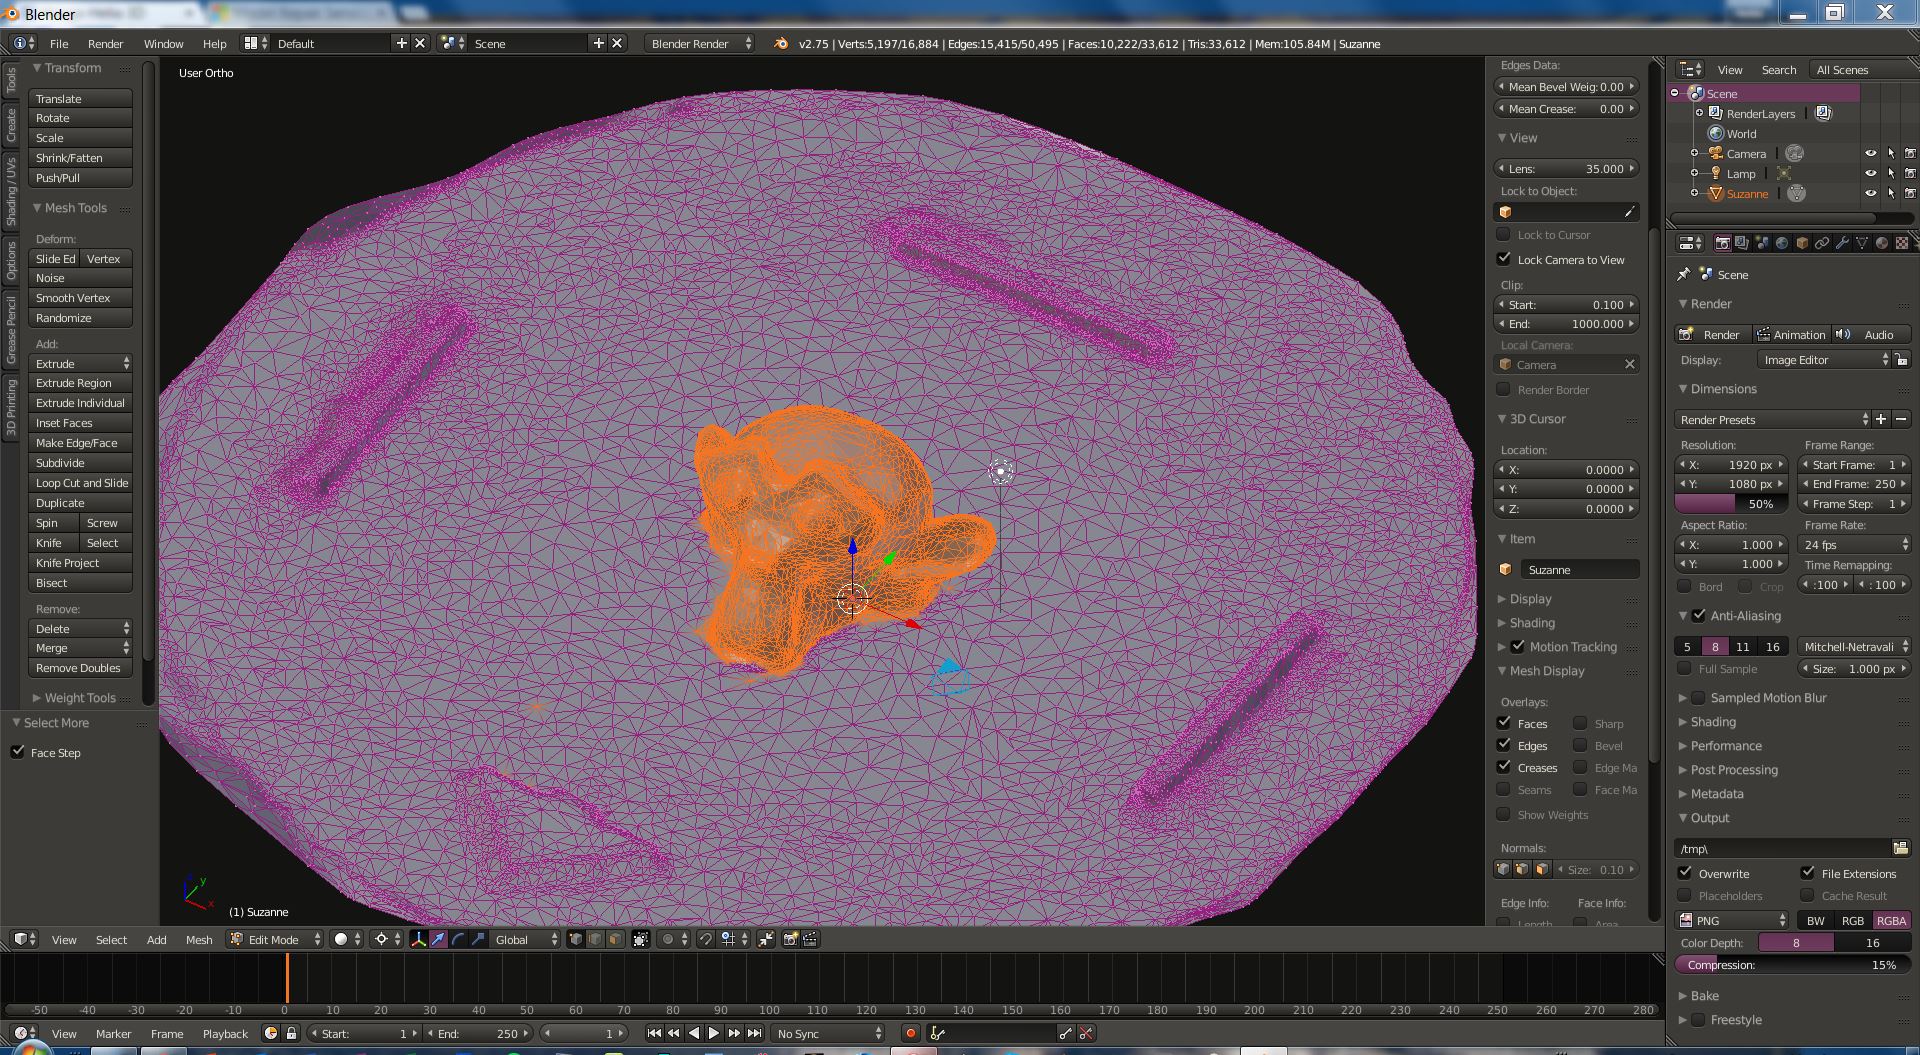Open the Constraints chain-link properties icon
Screen dimensions: 1920x1055
click(x=1822, y=243)
